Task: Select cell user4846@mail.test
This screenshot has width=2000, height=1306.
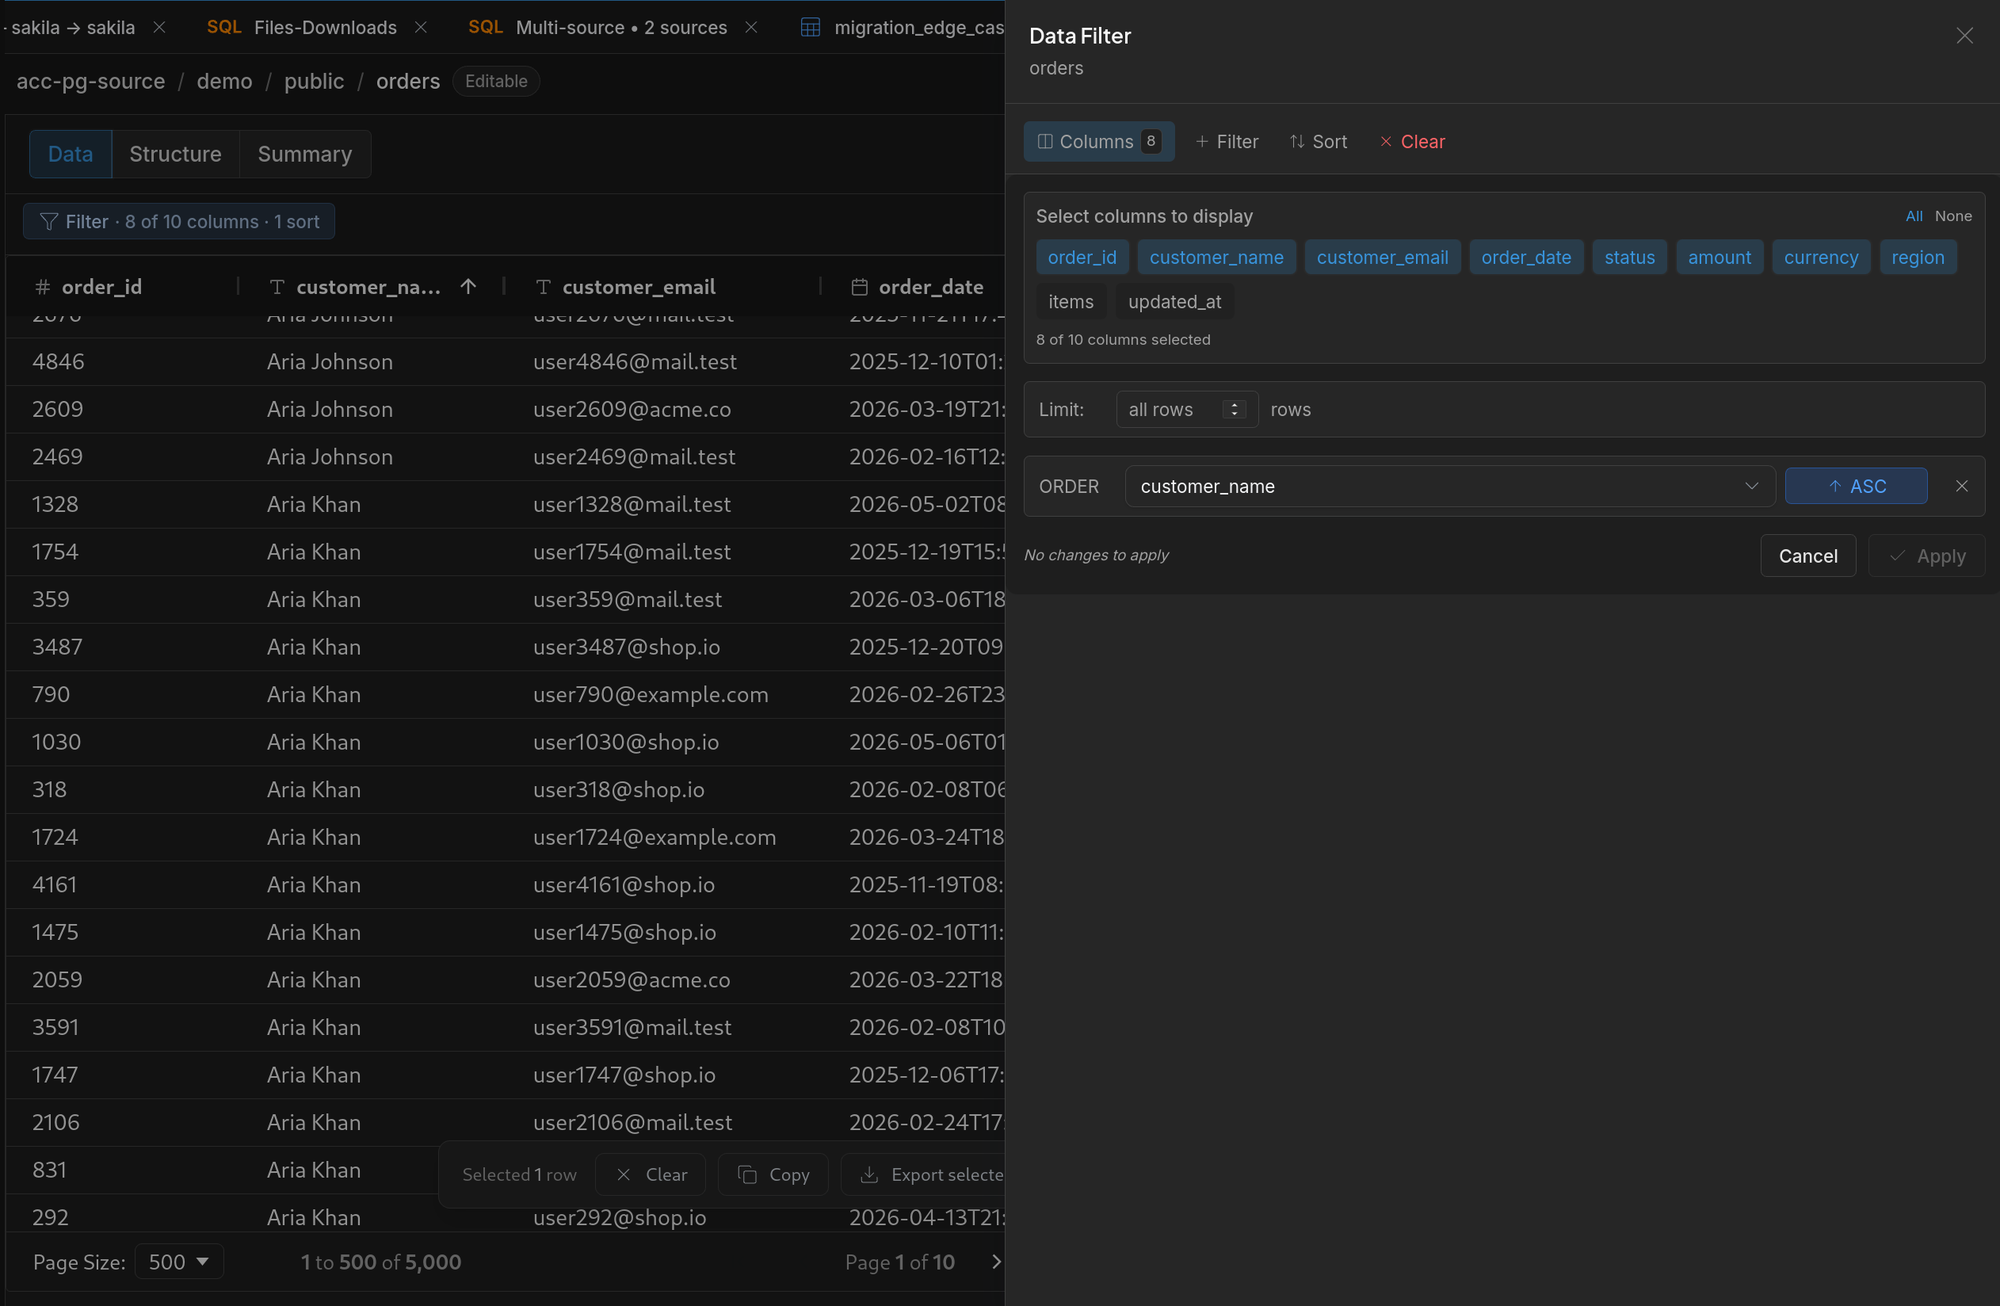Action: pyautogui.click(x=635, y=362)
